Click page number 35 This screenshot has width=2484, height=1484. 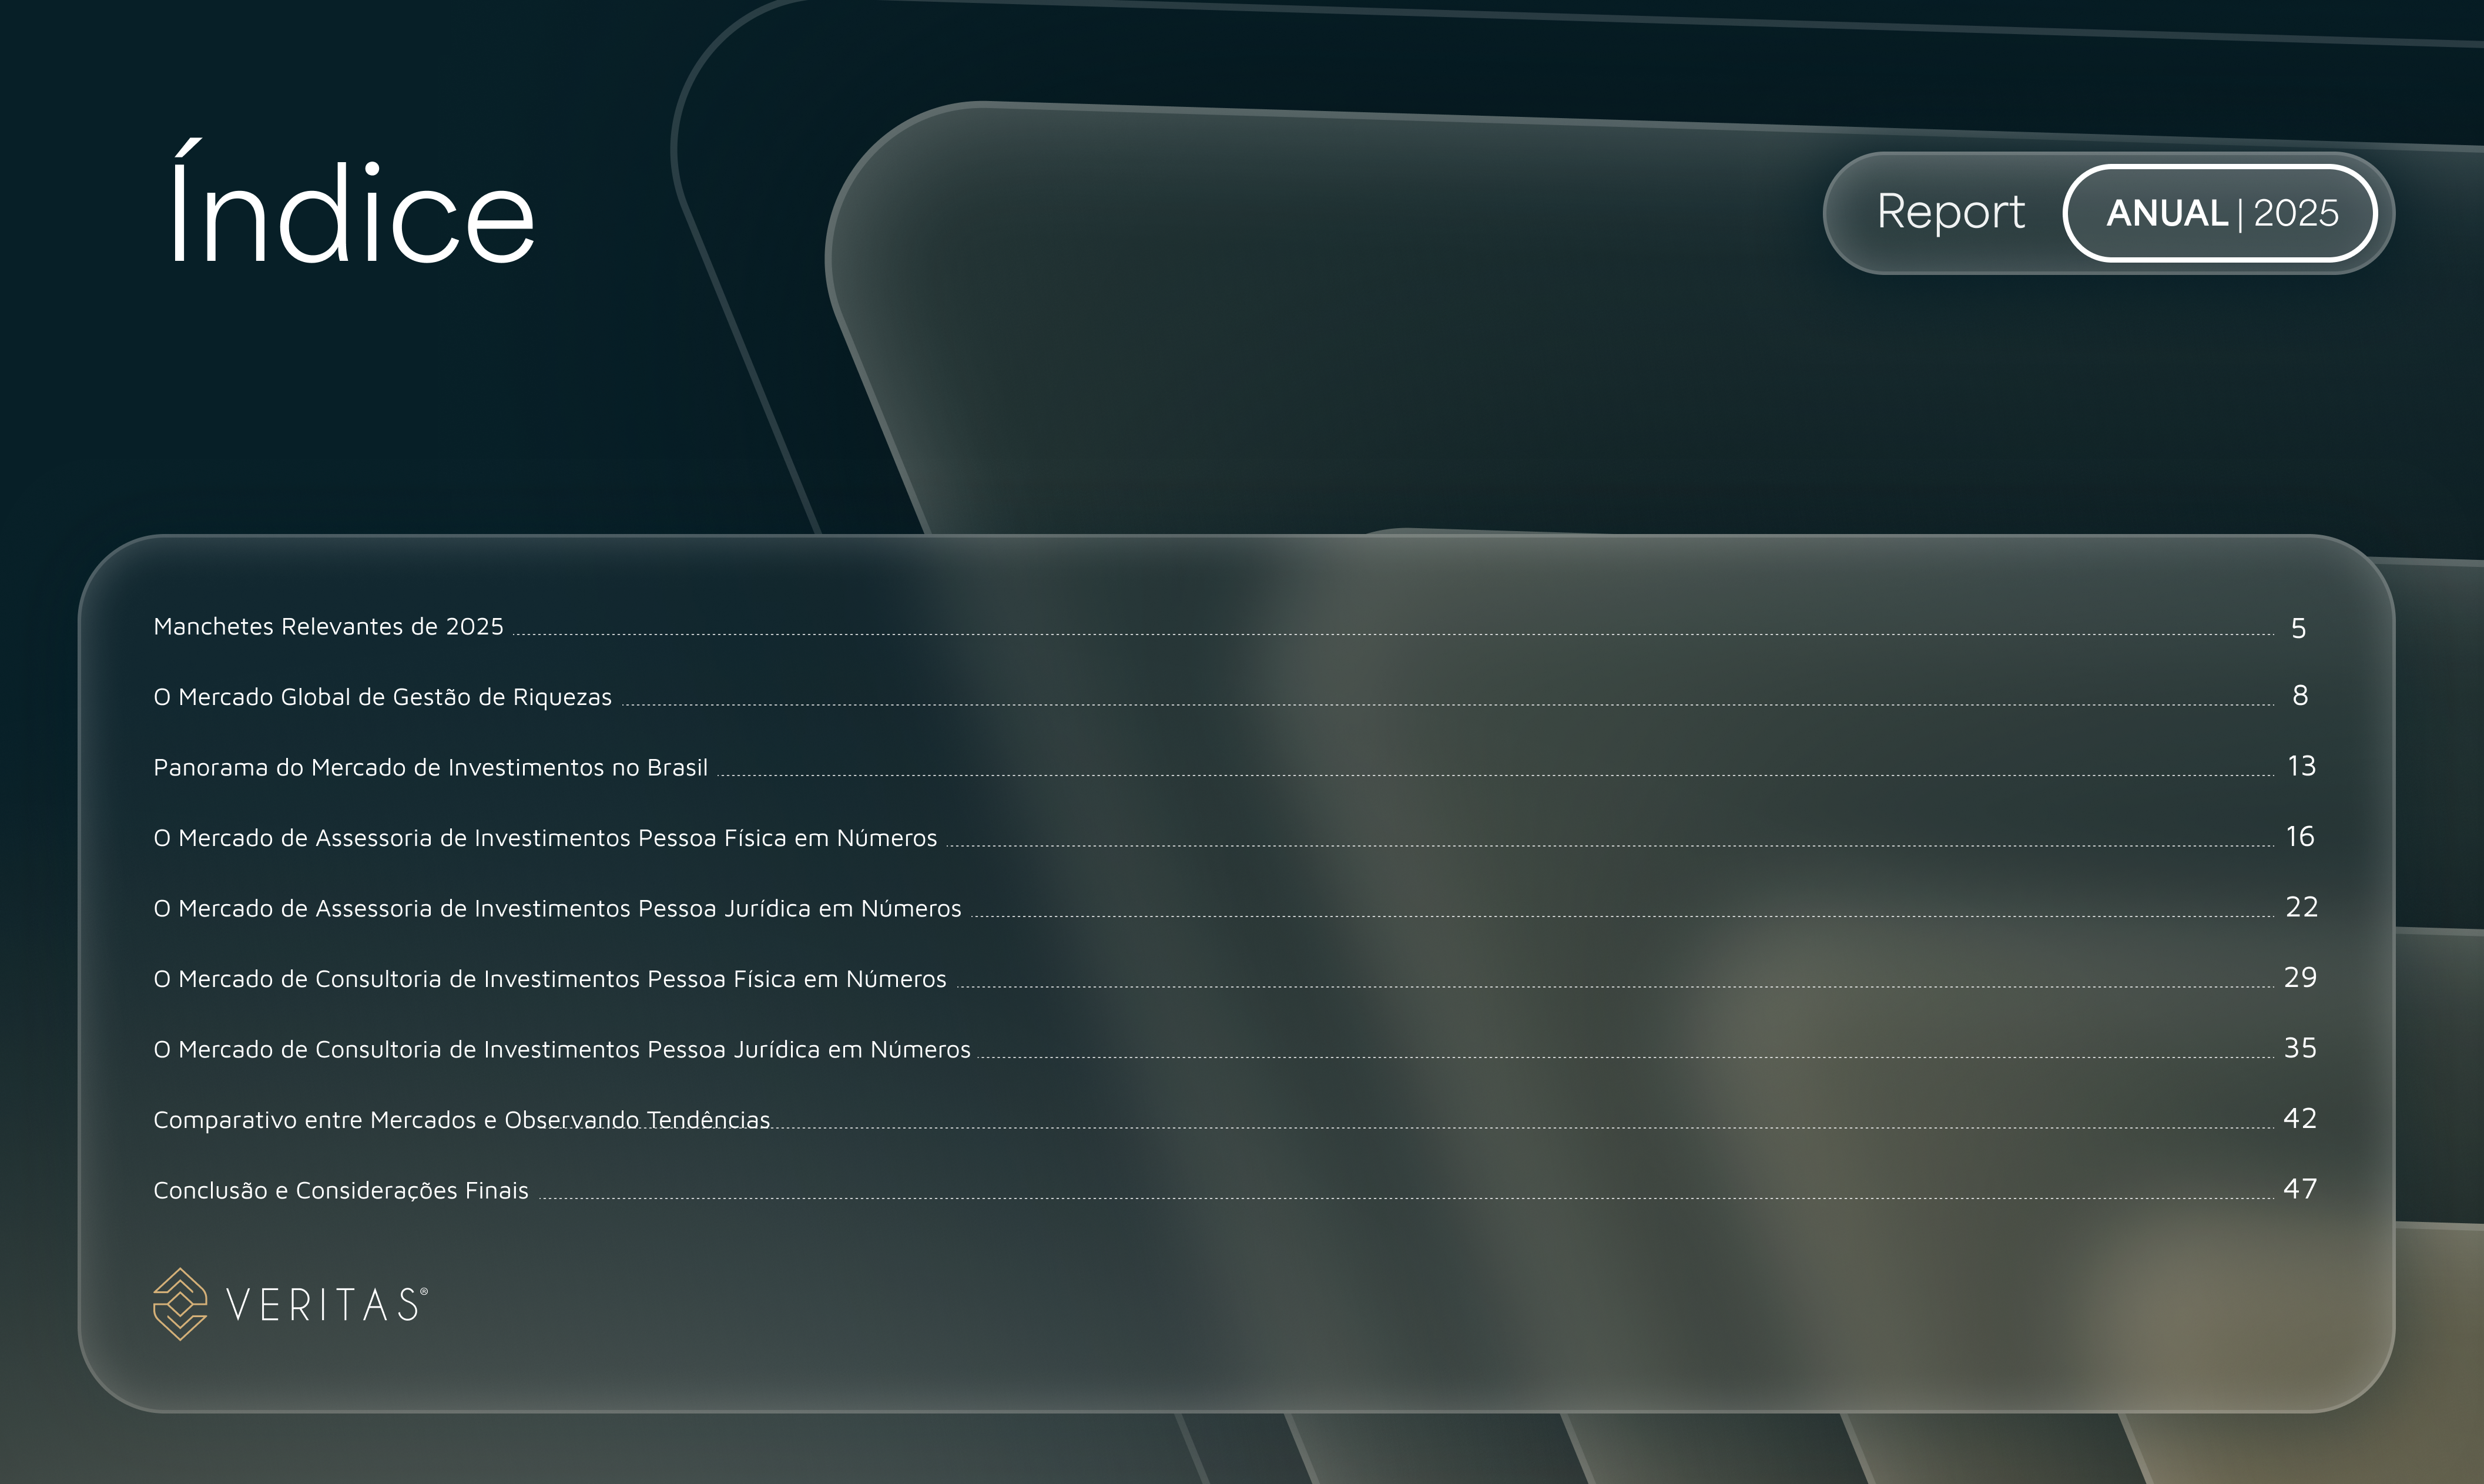[2300, 1048]
